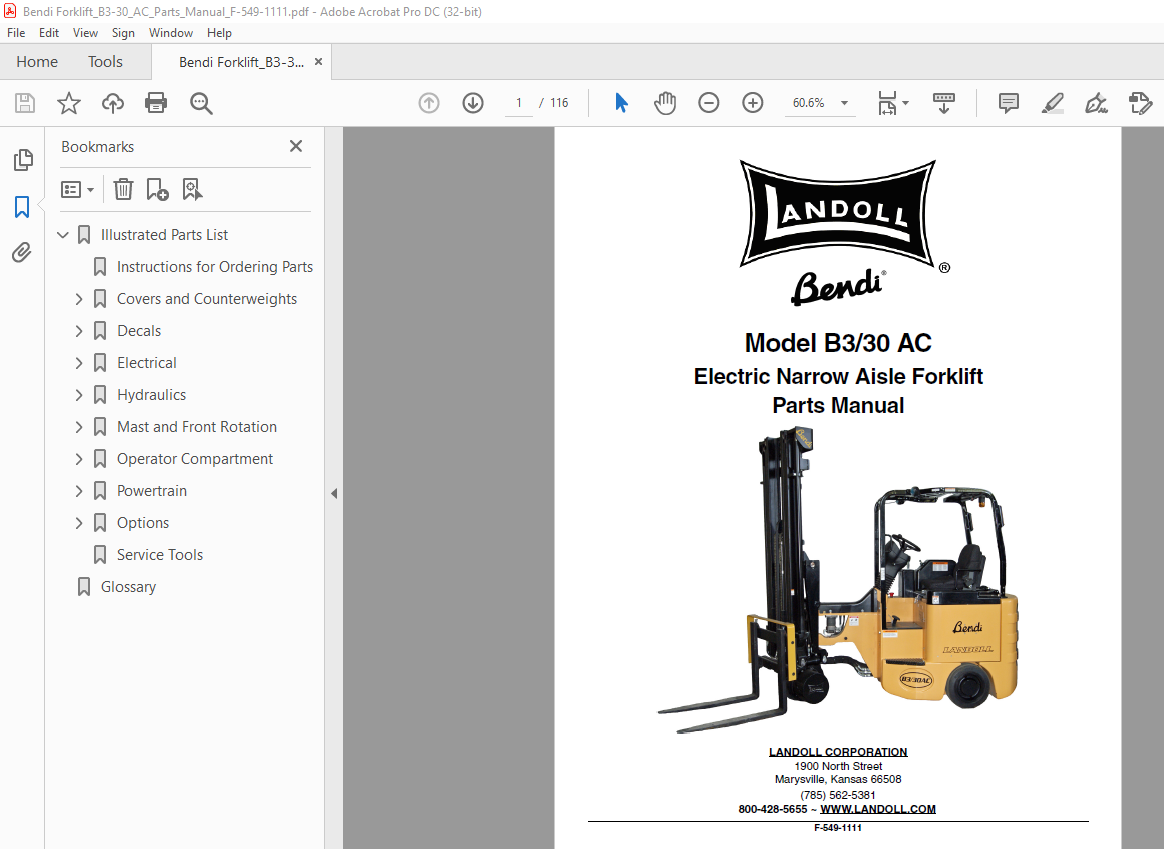Expand the Options bookmark

79,522
